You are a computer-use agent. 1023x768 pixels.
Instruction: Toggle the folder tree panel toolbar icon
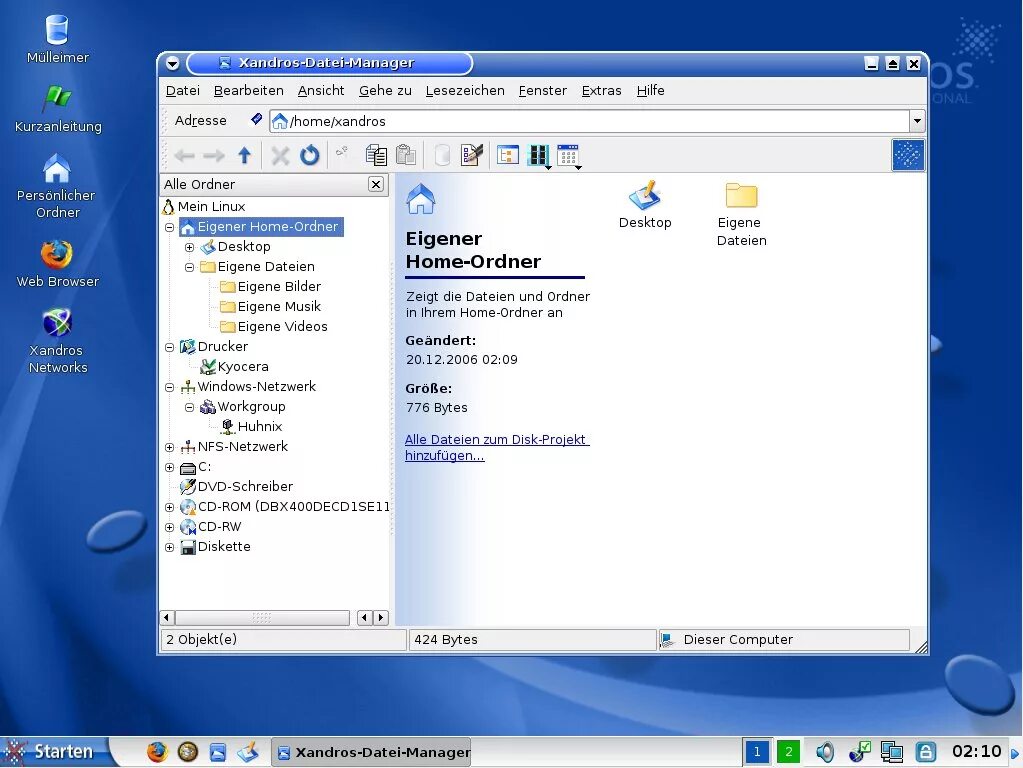[508, 155]
